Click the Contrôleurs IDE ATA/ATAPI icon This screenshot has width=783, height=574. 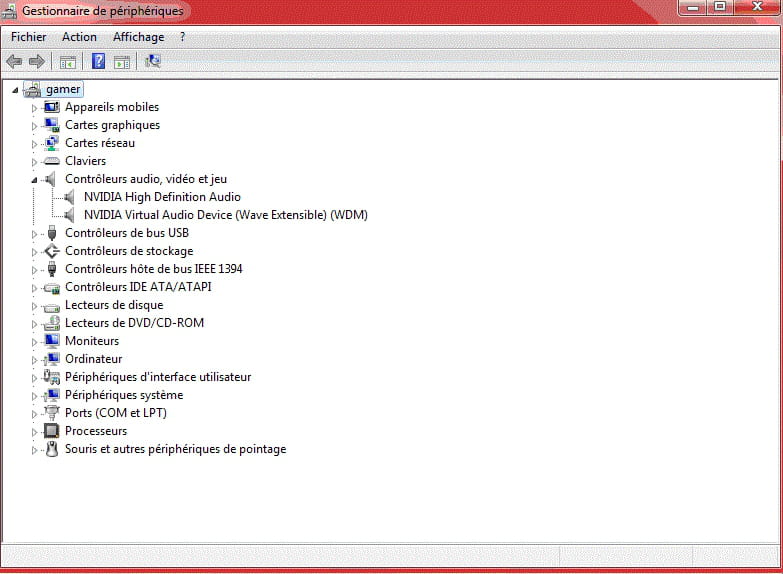click(x=51, y=288)
